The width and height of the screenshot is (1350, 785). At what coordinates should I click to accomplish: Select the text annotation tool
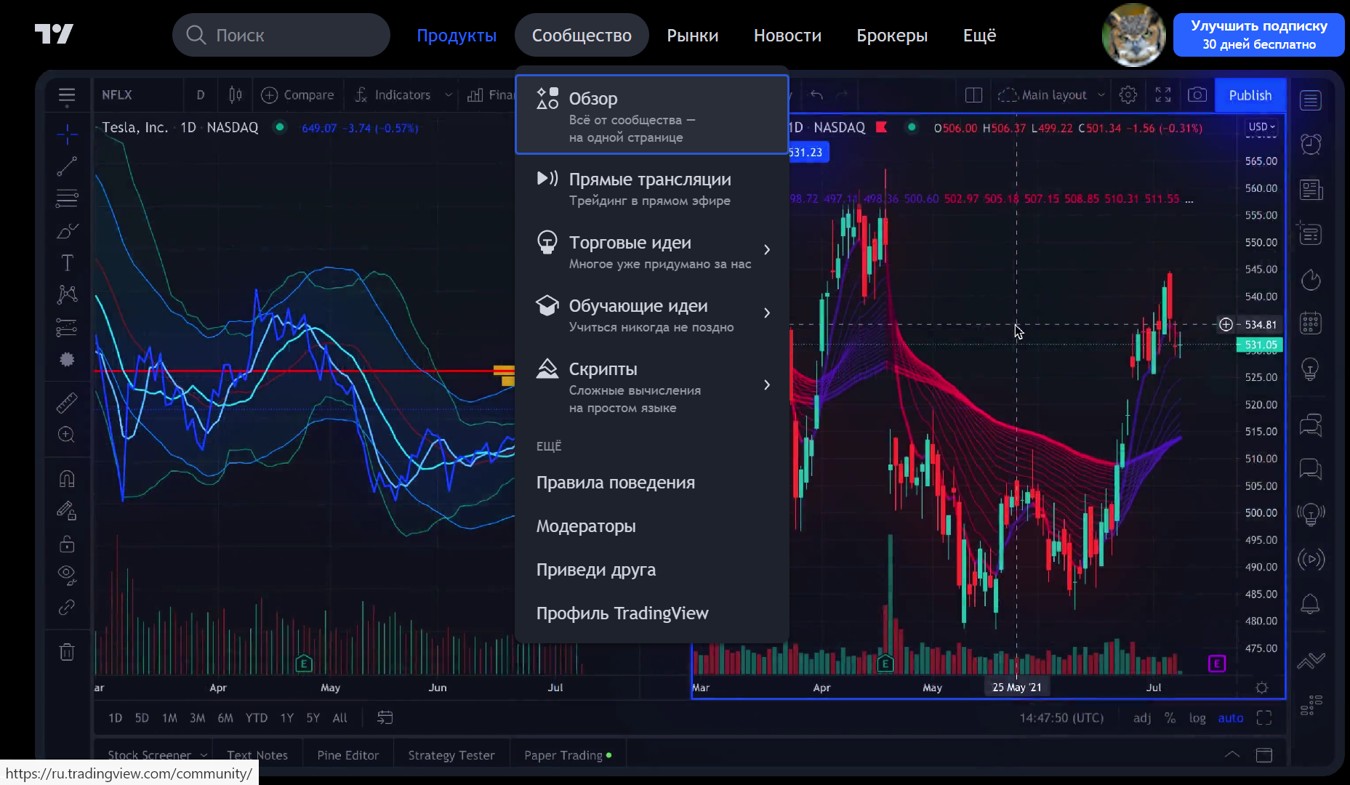[x=67, y=263]
